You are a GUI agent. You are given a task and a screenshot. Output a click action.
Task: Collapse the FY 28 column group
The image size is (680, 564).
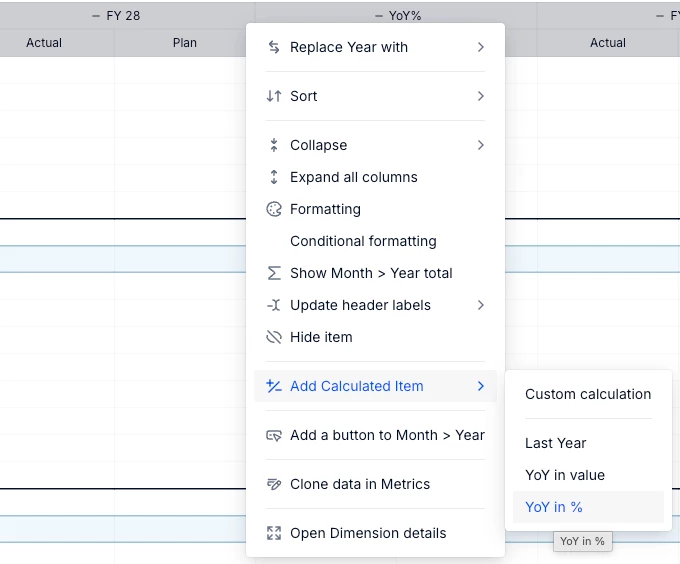96,16
